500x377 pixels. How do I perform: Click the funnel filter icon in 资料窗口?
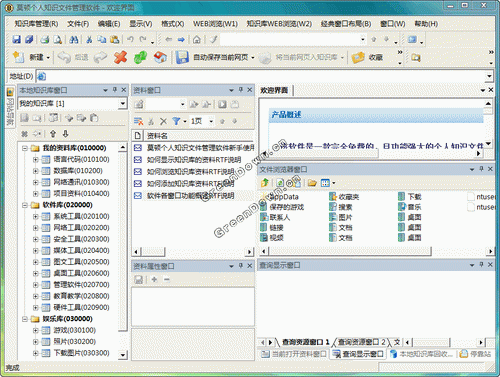pos(176,121)
